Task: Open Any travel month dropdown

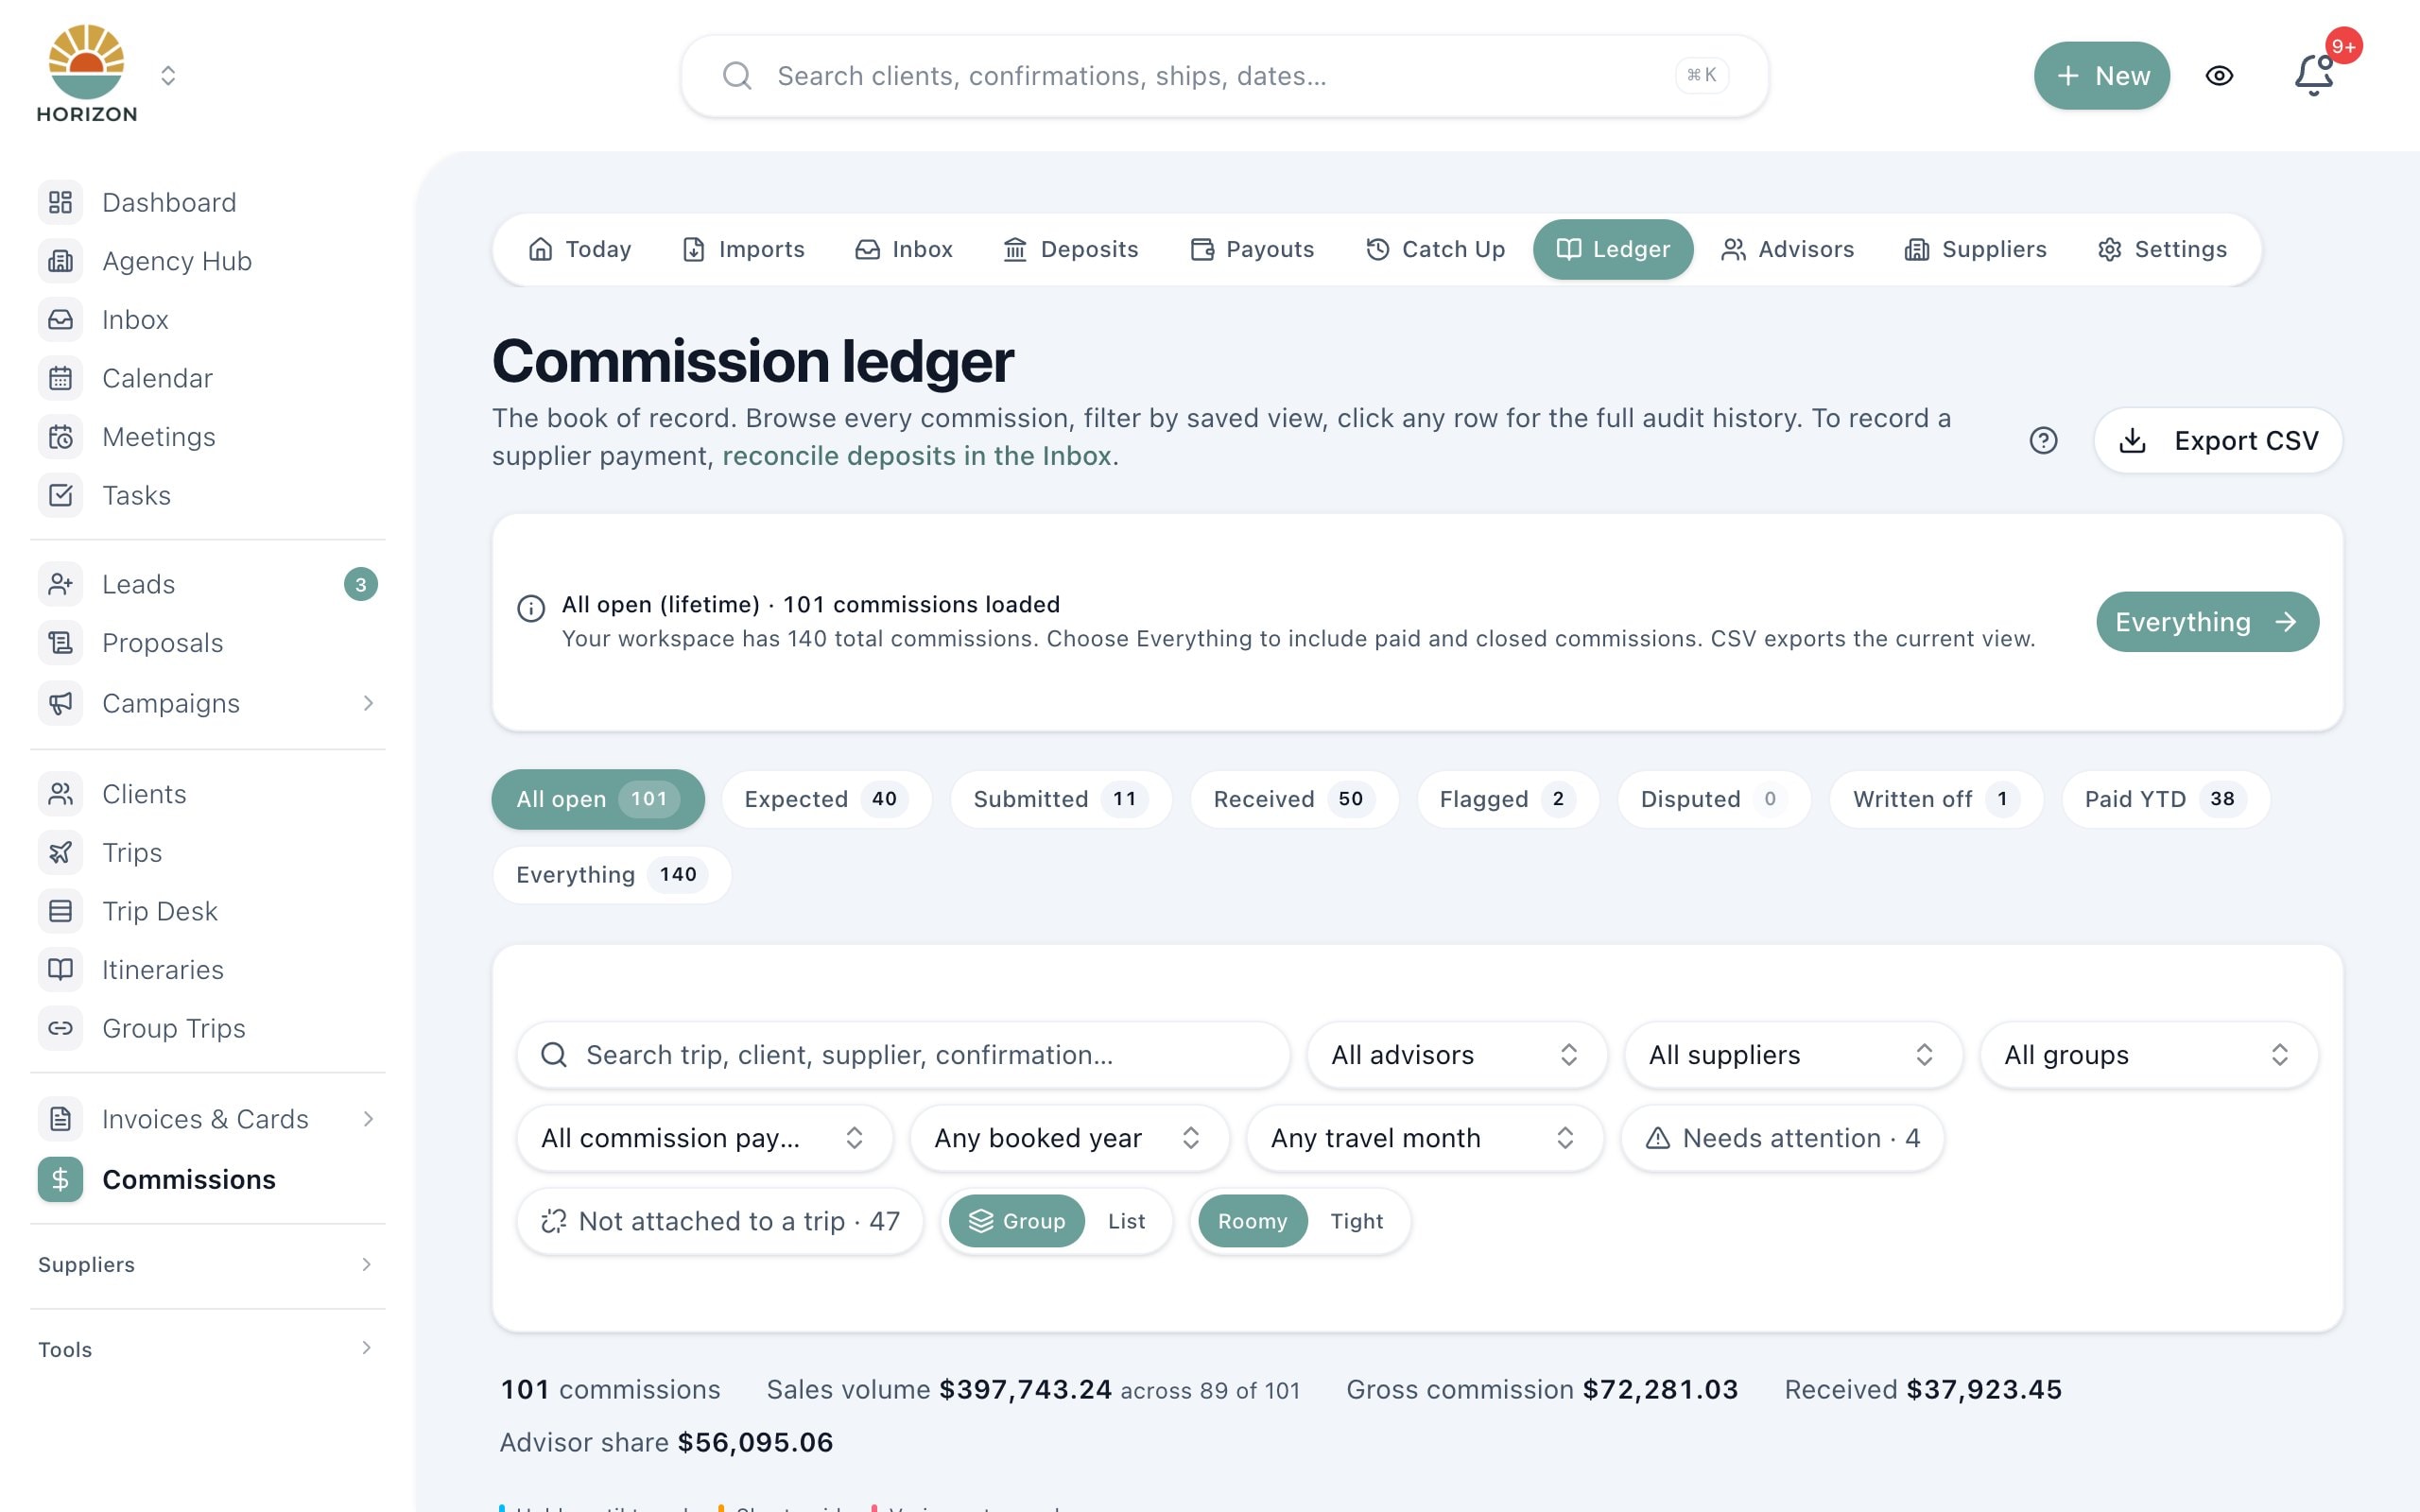Action: click(x=1424, y=1138)
